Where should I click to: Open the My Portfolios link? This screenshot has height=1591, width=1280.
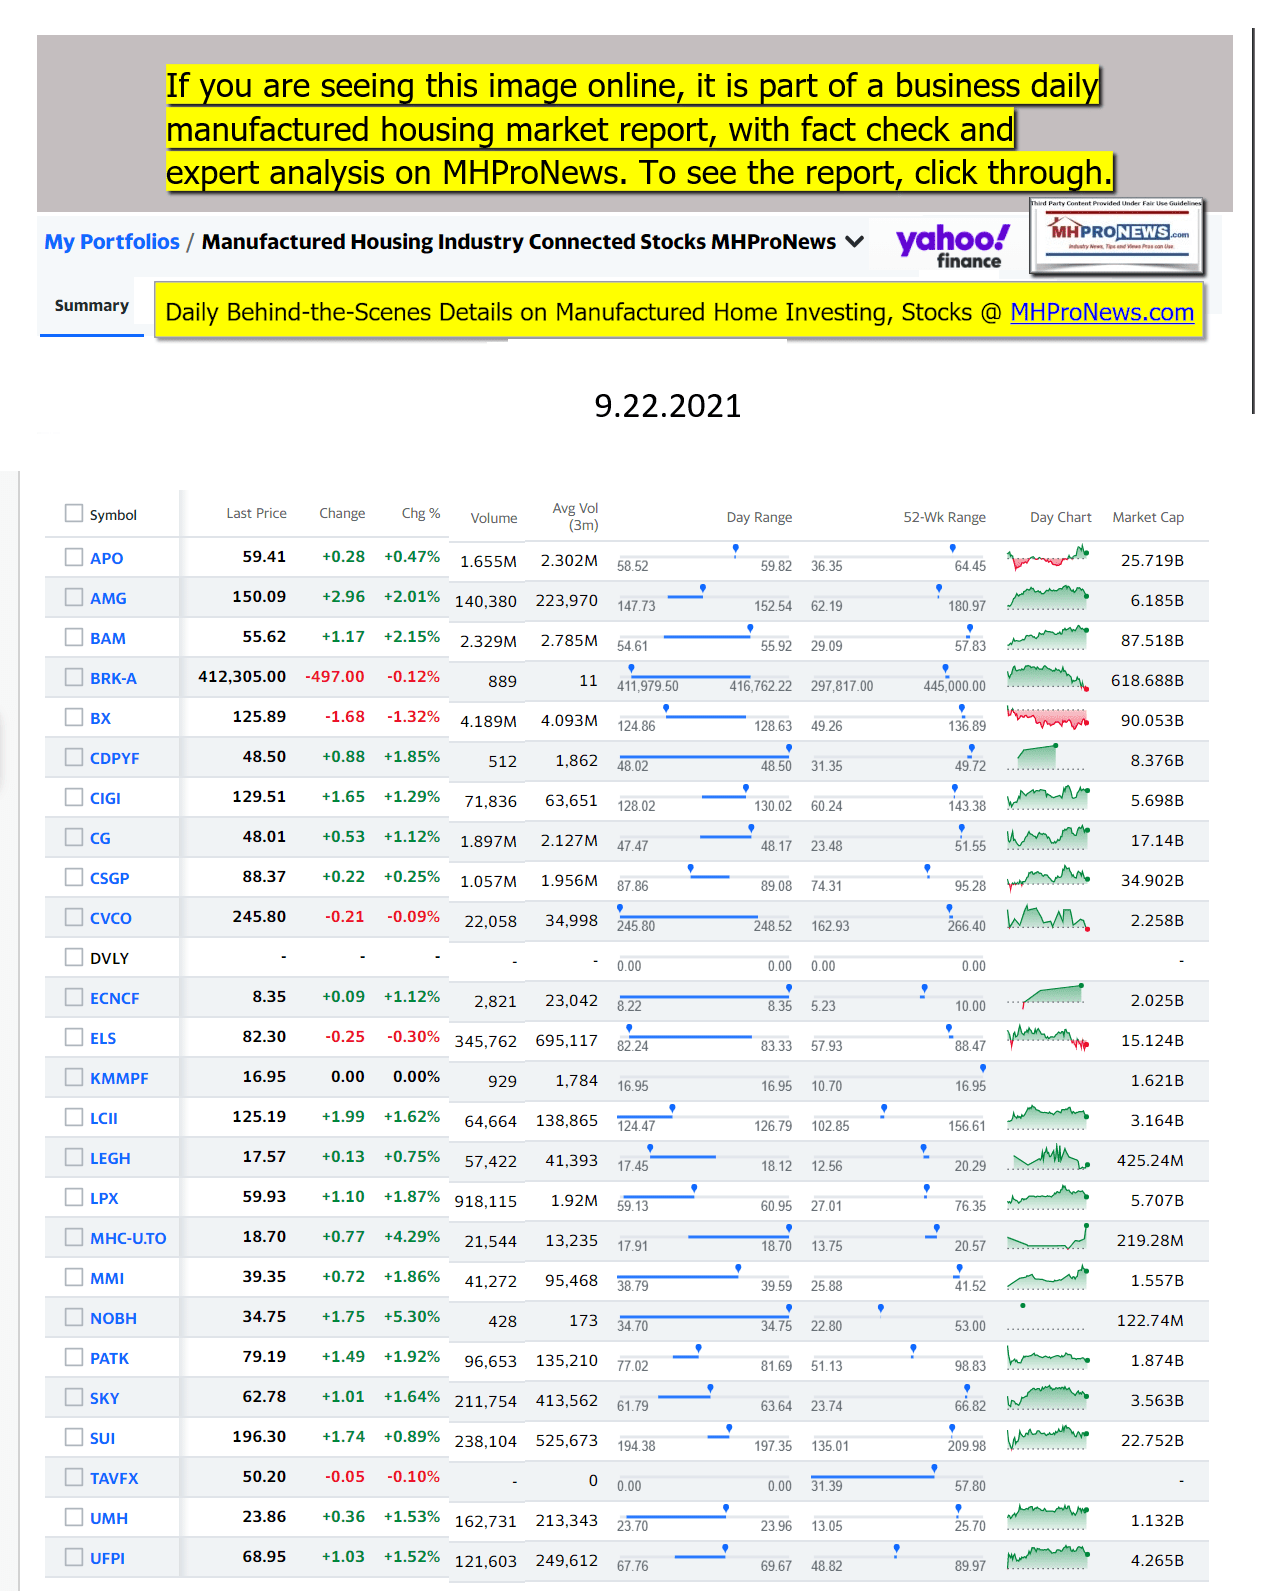click(112, 241)
